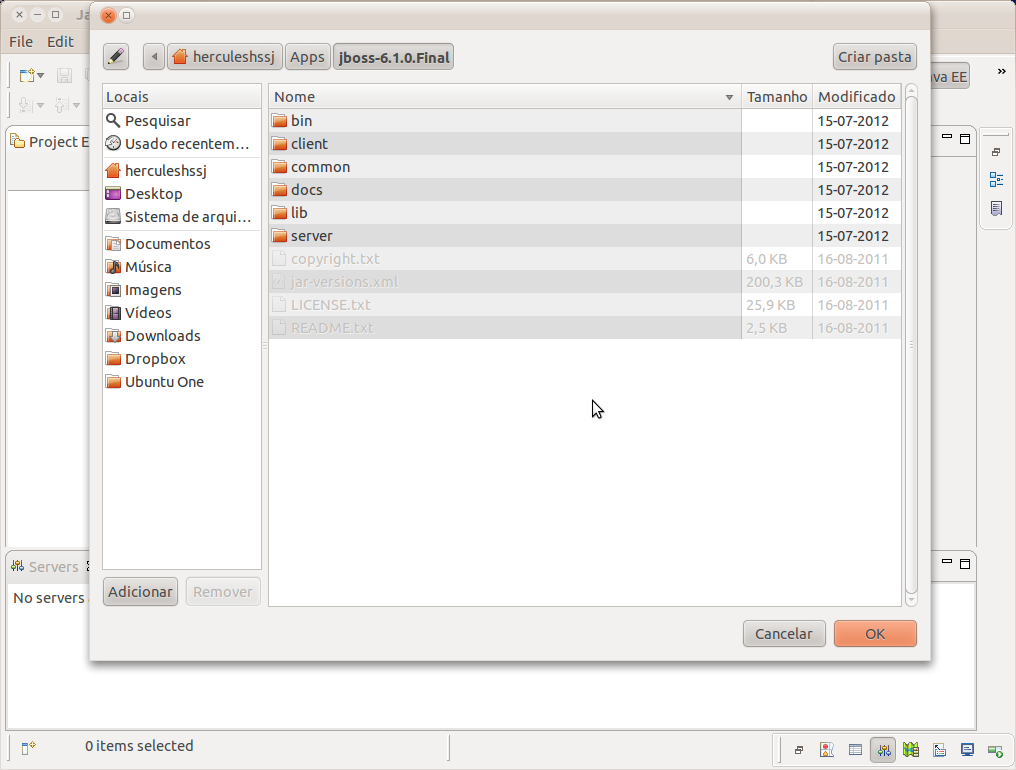1016x770 pixels.
Task: Open the New wizard dropdown arrow
Action: pyautogui.click(x=41, y=76)
